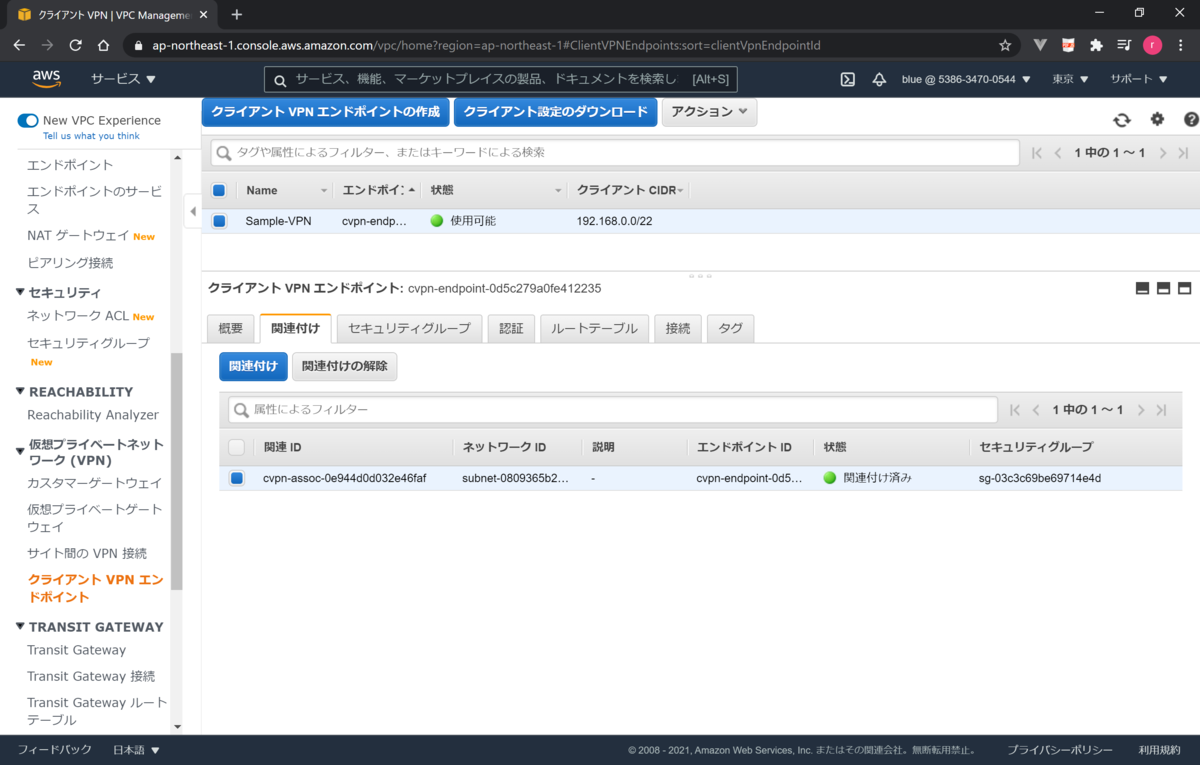Screen dimensions: 1200x765
Task: Reload the browser page
Action: (75, 45)
